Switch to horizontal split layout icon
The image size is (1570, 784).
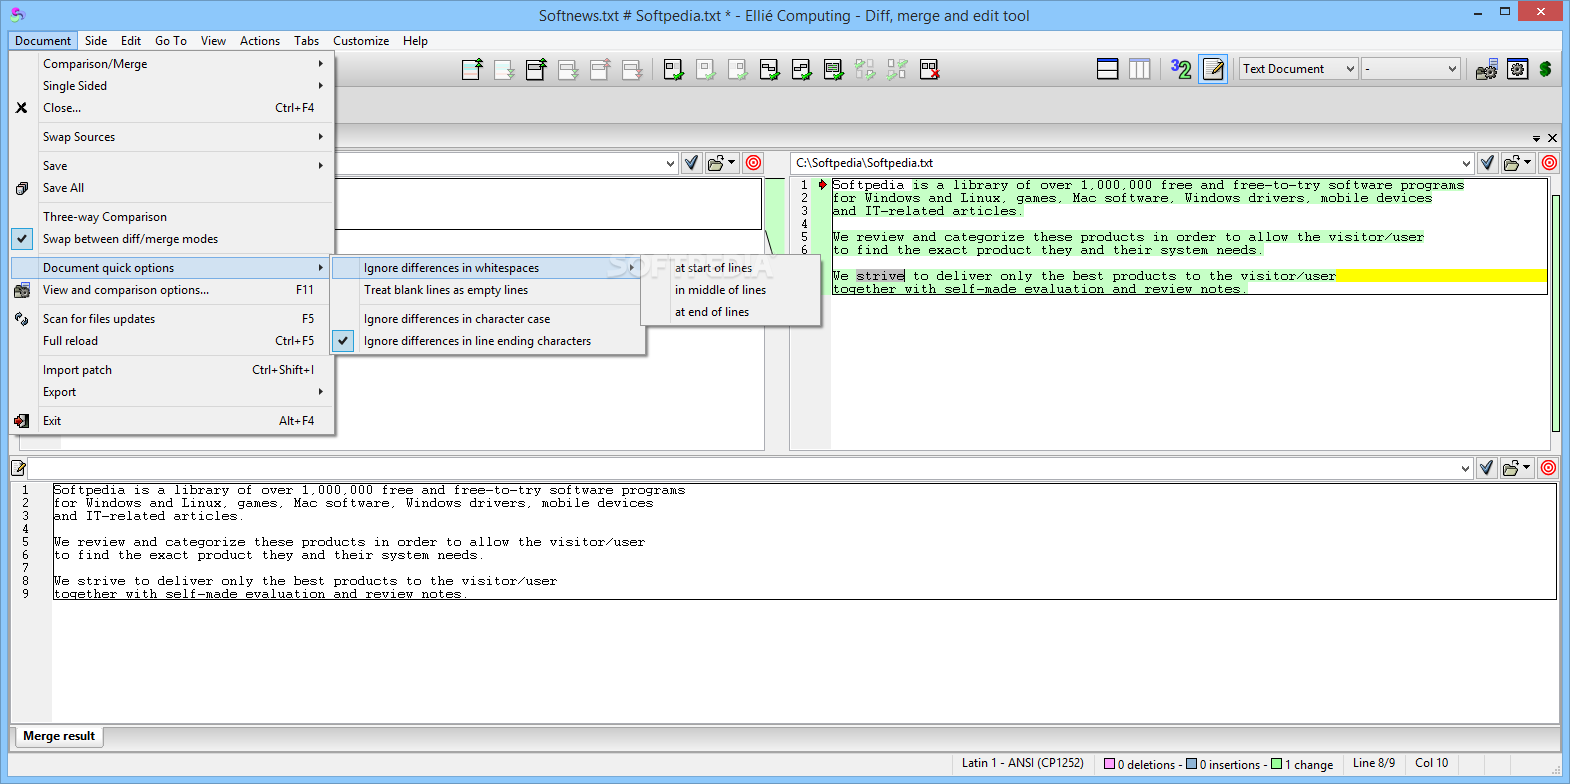[1108, 69]
